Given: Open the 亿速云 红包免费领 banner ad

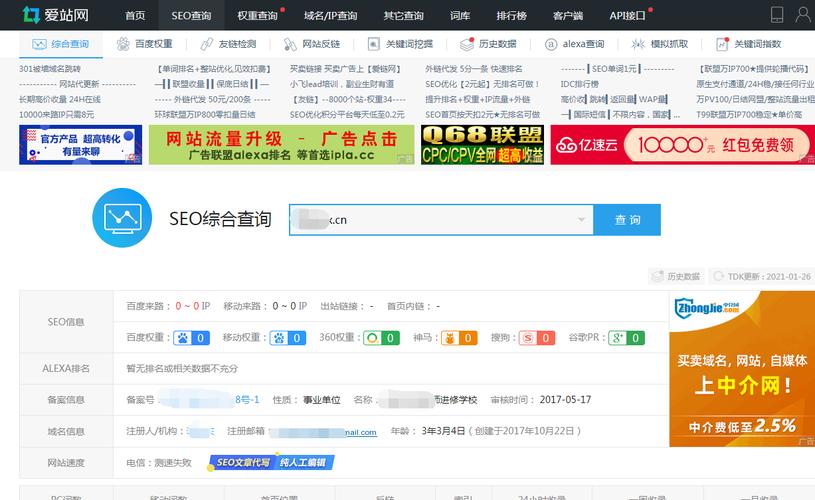Looking at the screenshot, I should [682, 145].
